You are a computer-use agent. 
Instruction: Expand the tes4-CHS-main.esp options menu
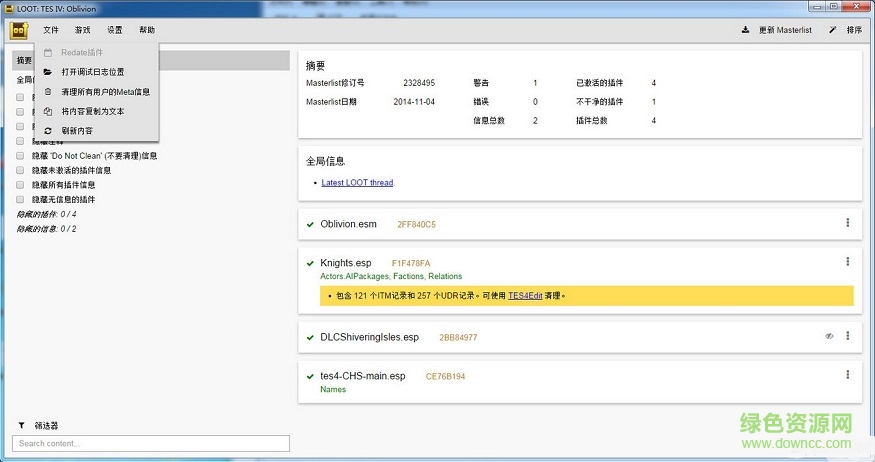pos(847,375)
